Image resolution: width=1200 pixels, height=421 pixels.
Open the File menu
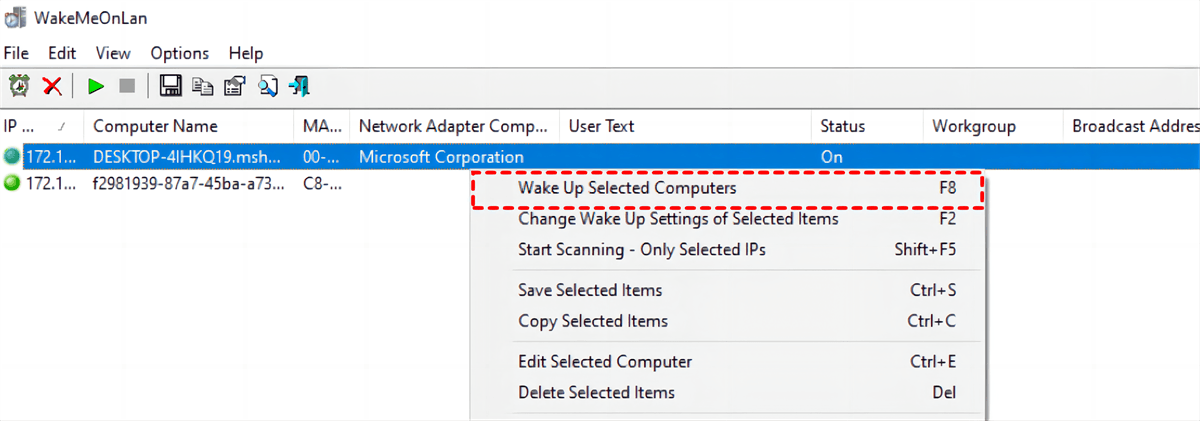pyautogui.click(x=16, y=53)
